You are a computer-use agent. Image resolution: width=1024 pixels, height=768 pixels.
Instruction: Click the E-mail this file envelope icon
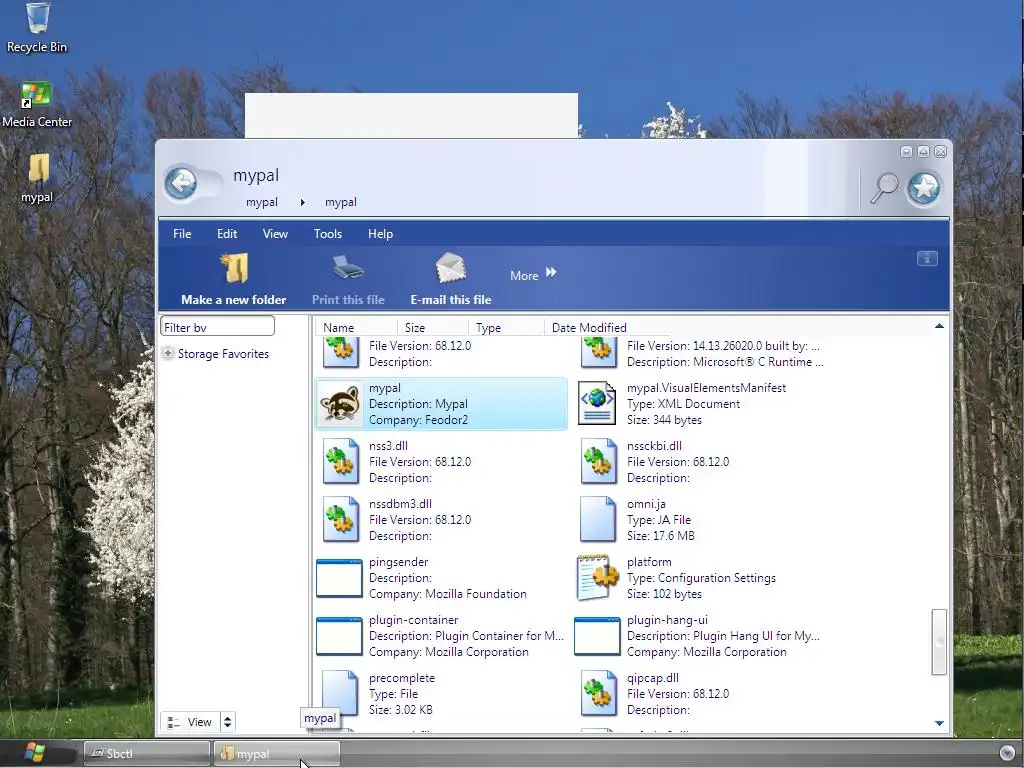(450, 268)
